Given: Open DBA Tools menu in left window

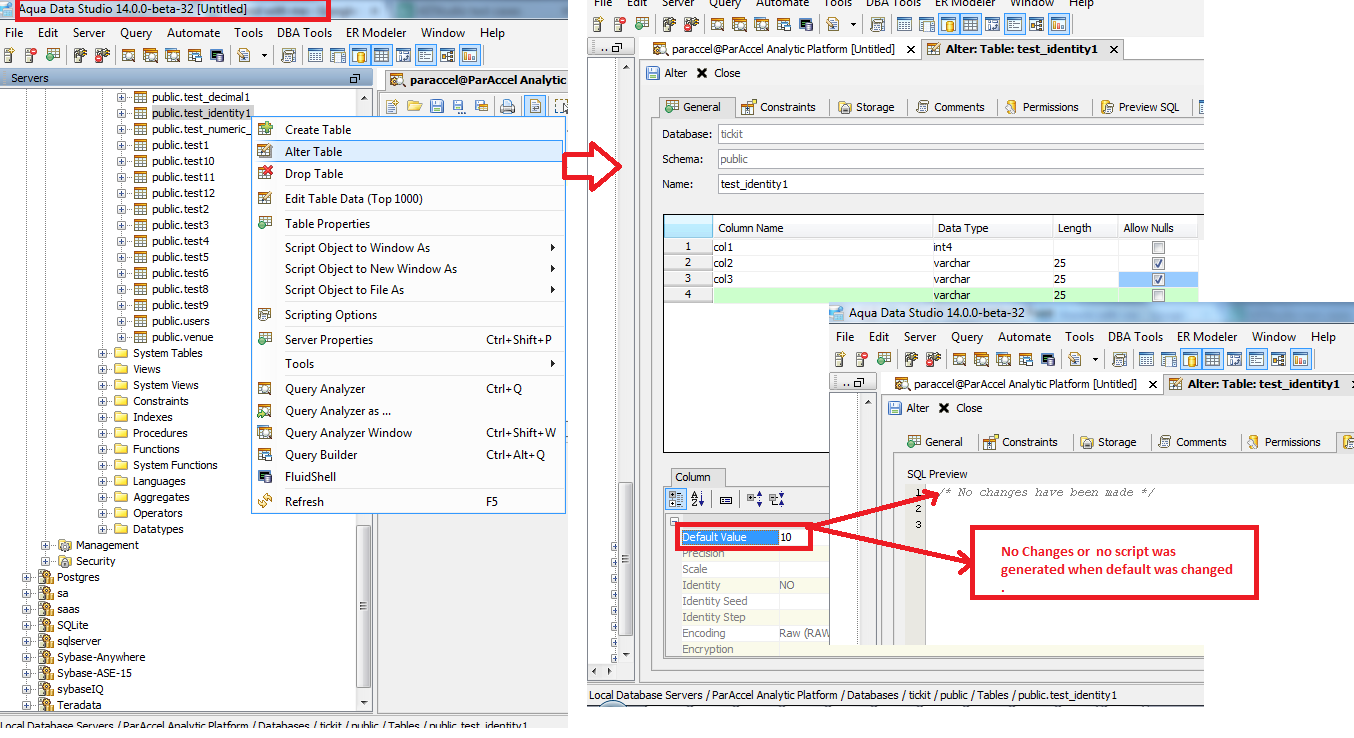Looking at the screenshot, I should pos(305,32).
